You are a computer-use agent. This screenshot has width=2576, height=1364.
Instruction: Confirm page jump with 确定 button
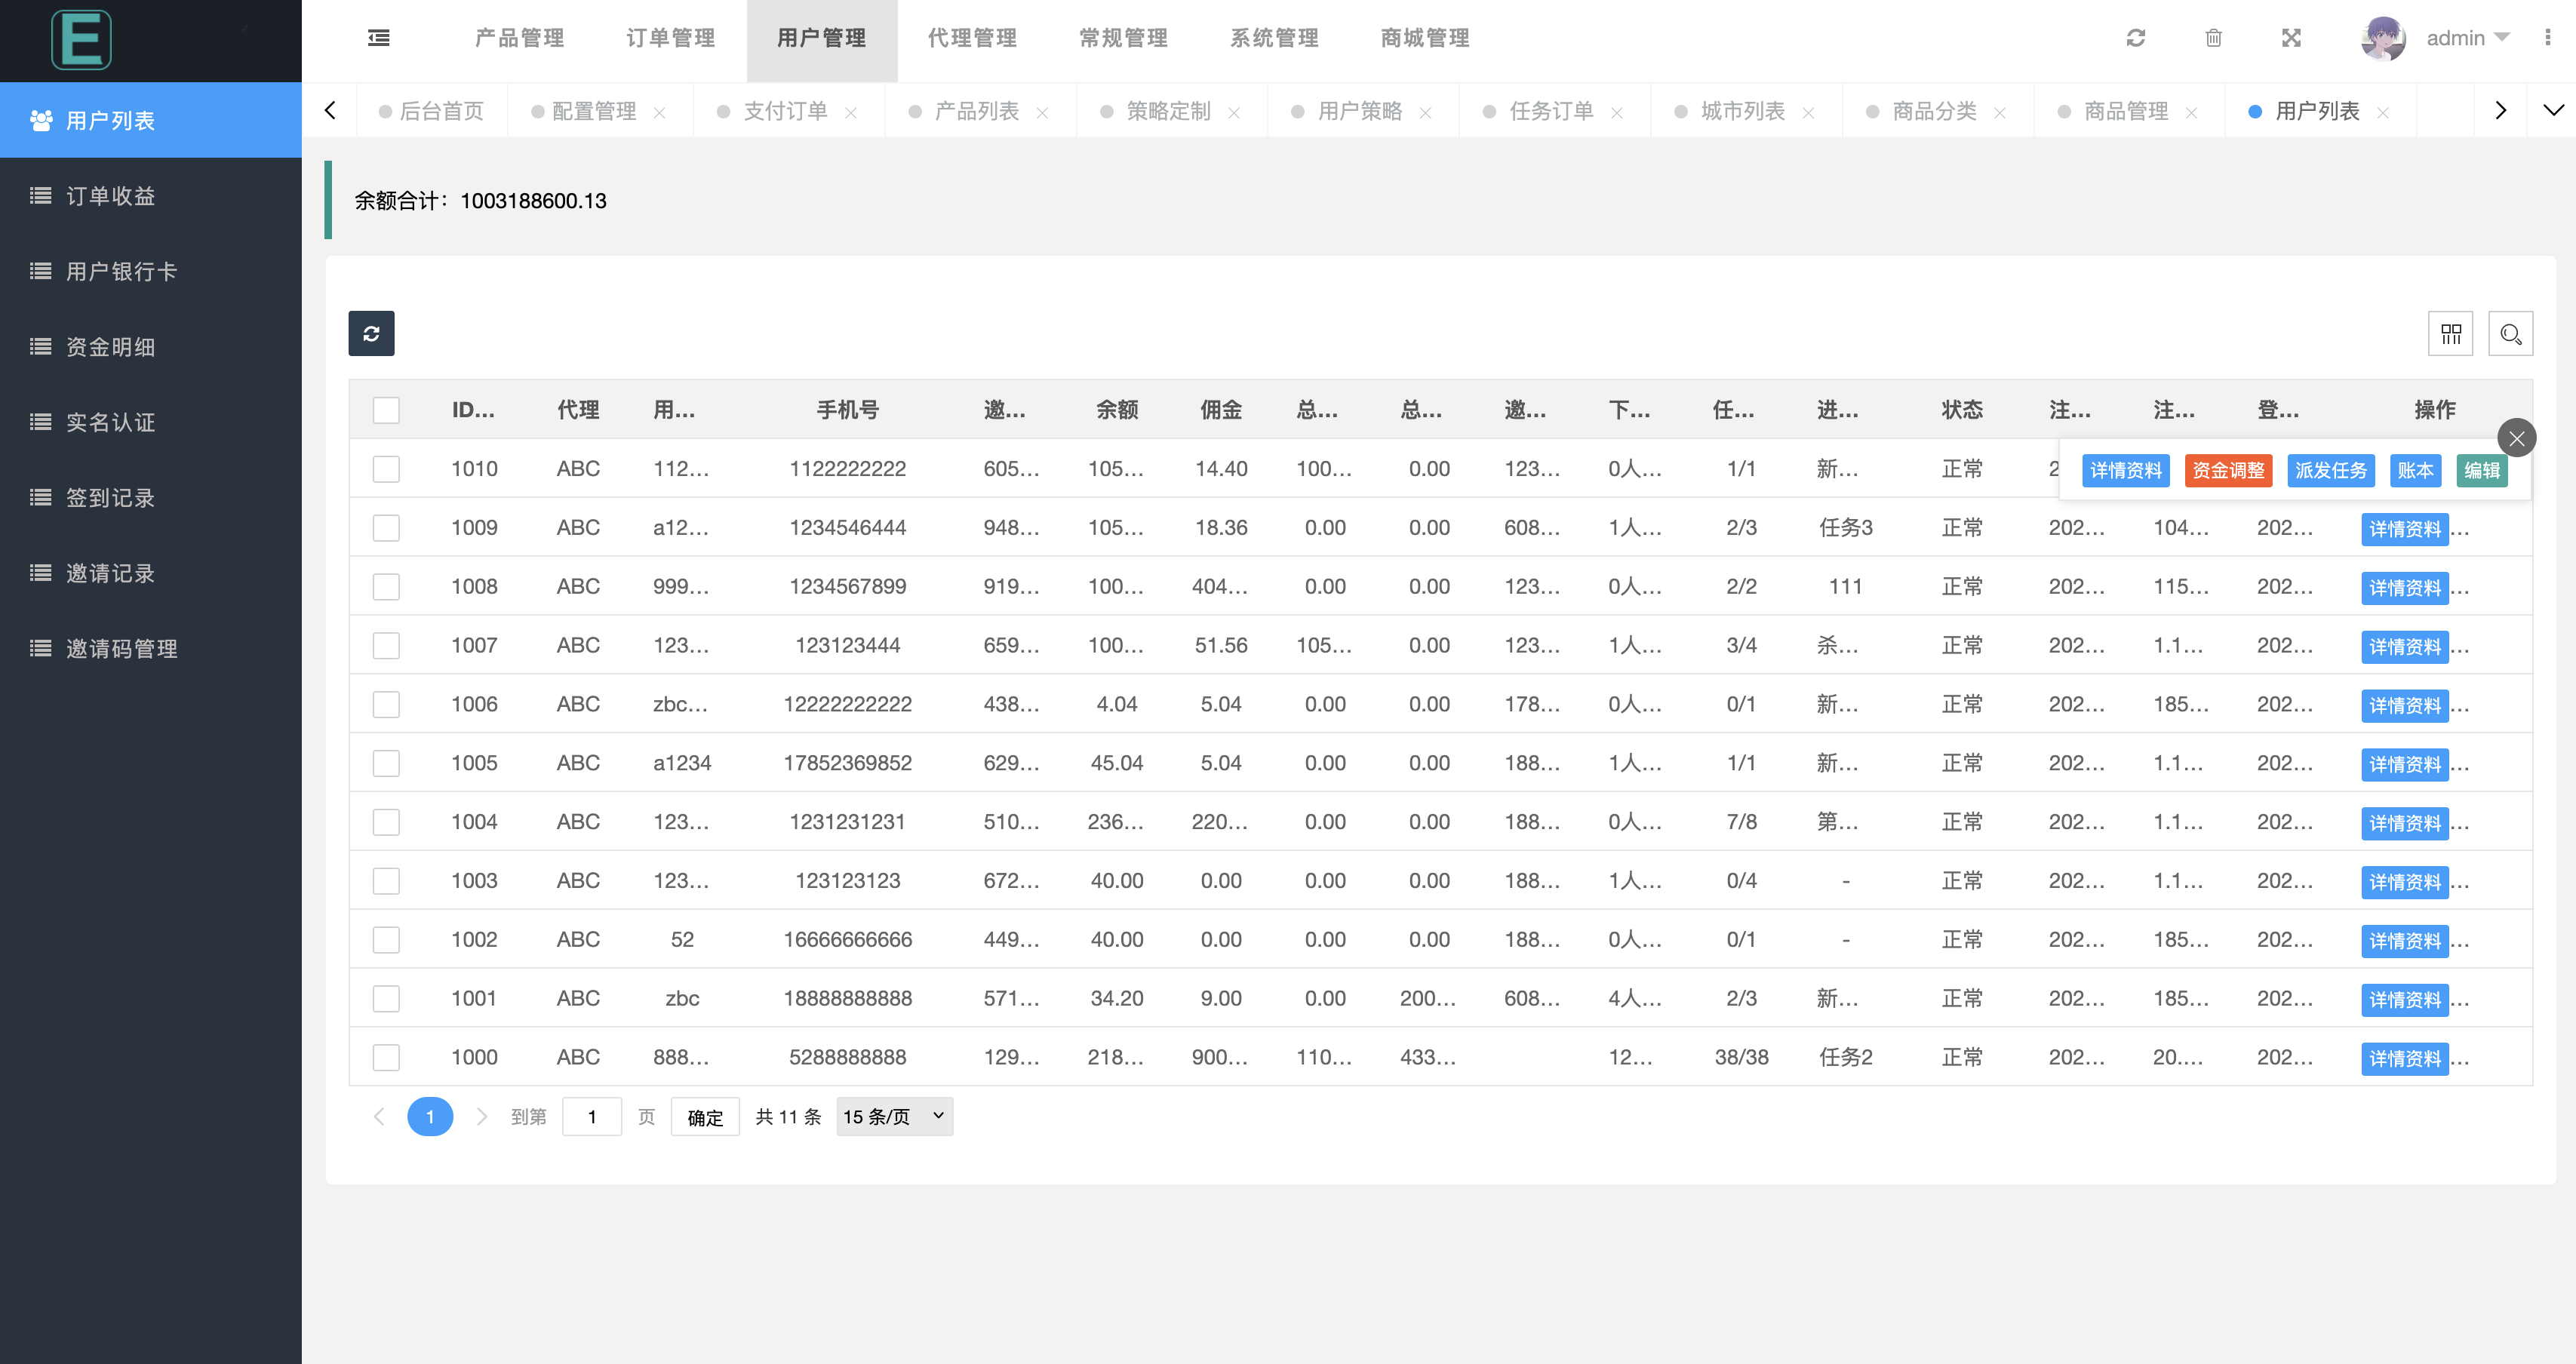tap(705, 1116)
